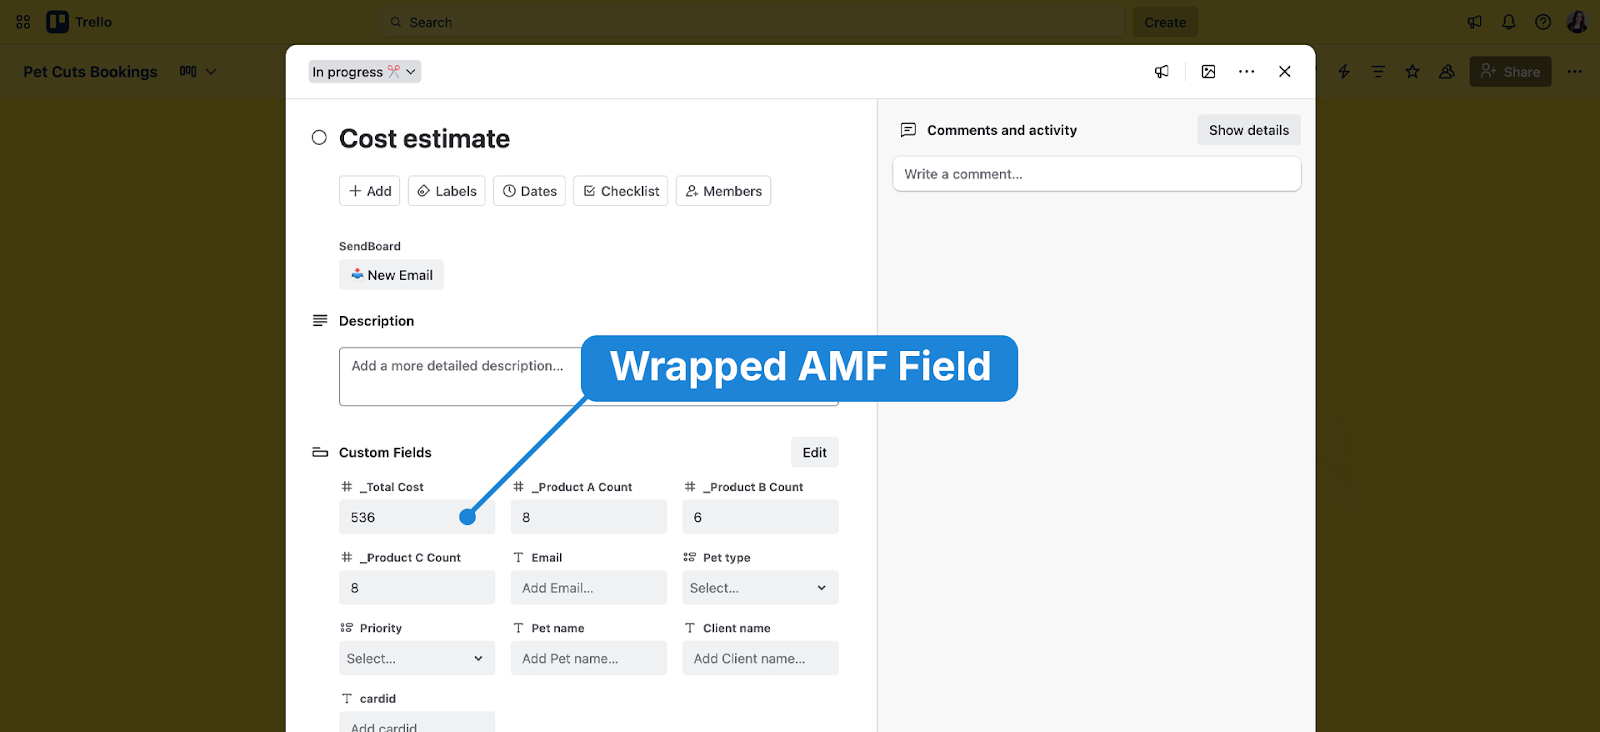Open the notifications bell
This screenshot has width=1600, height=732.
point(1509,22)
